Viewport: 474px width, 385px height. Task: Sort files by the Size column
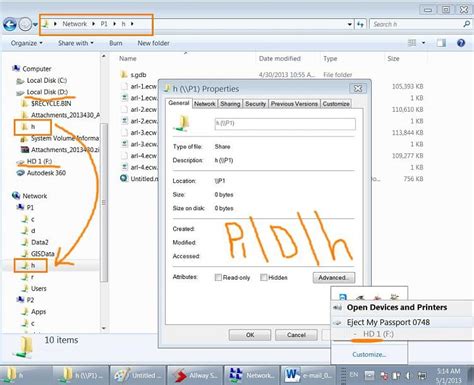(393, 59)
